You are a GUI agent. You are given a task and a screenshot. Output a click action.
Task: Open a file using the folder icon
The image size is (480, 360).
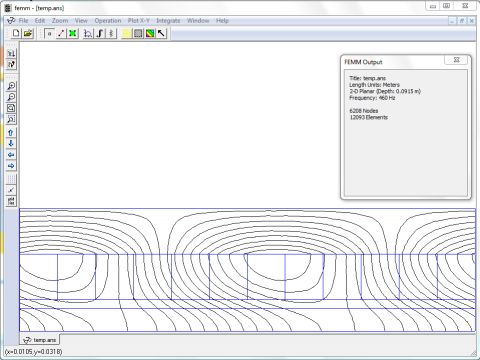click(28, 33)
